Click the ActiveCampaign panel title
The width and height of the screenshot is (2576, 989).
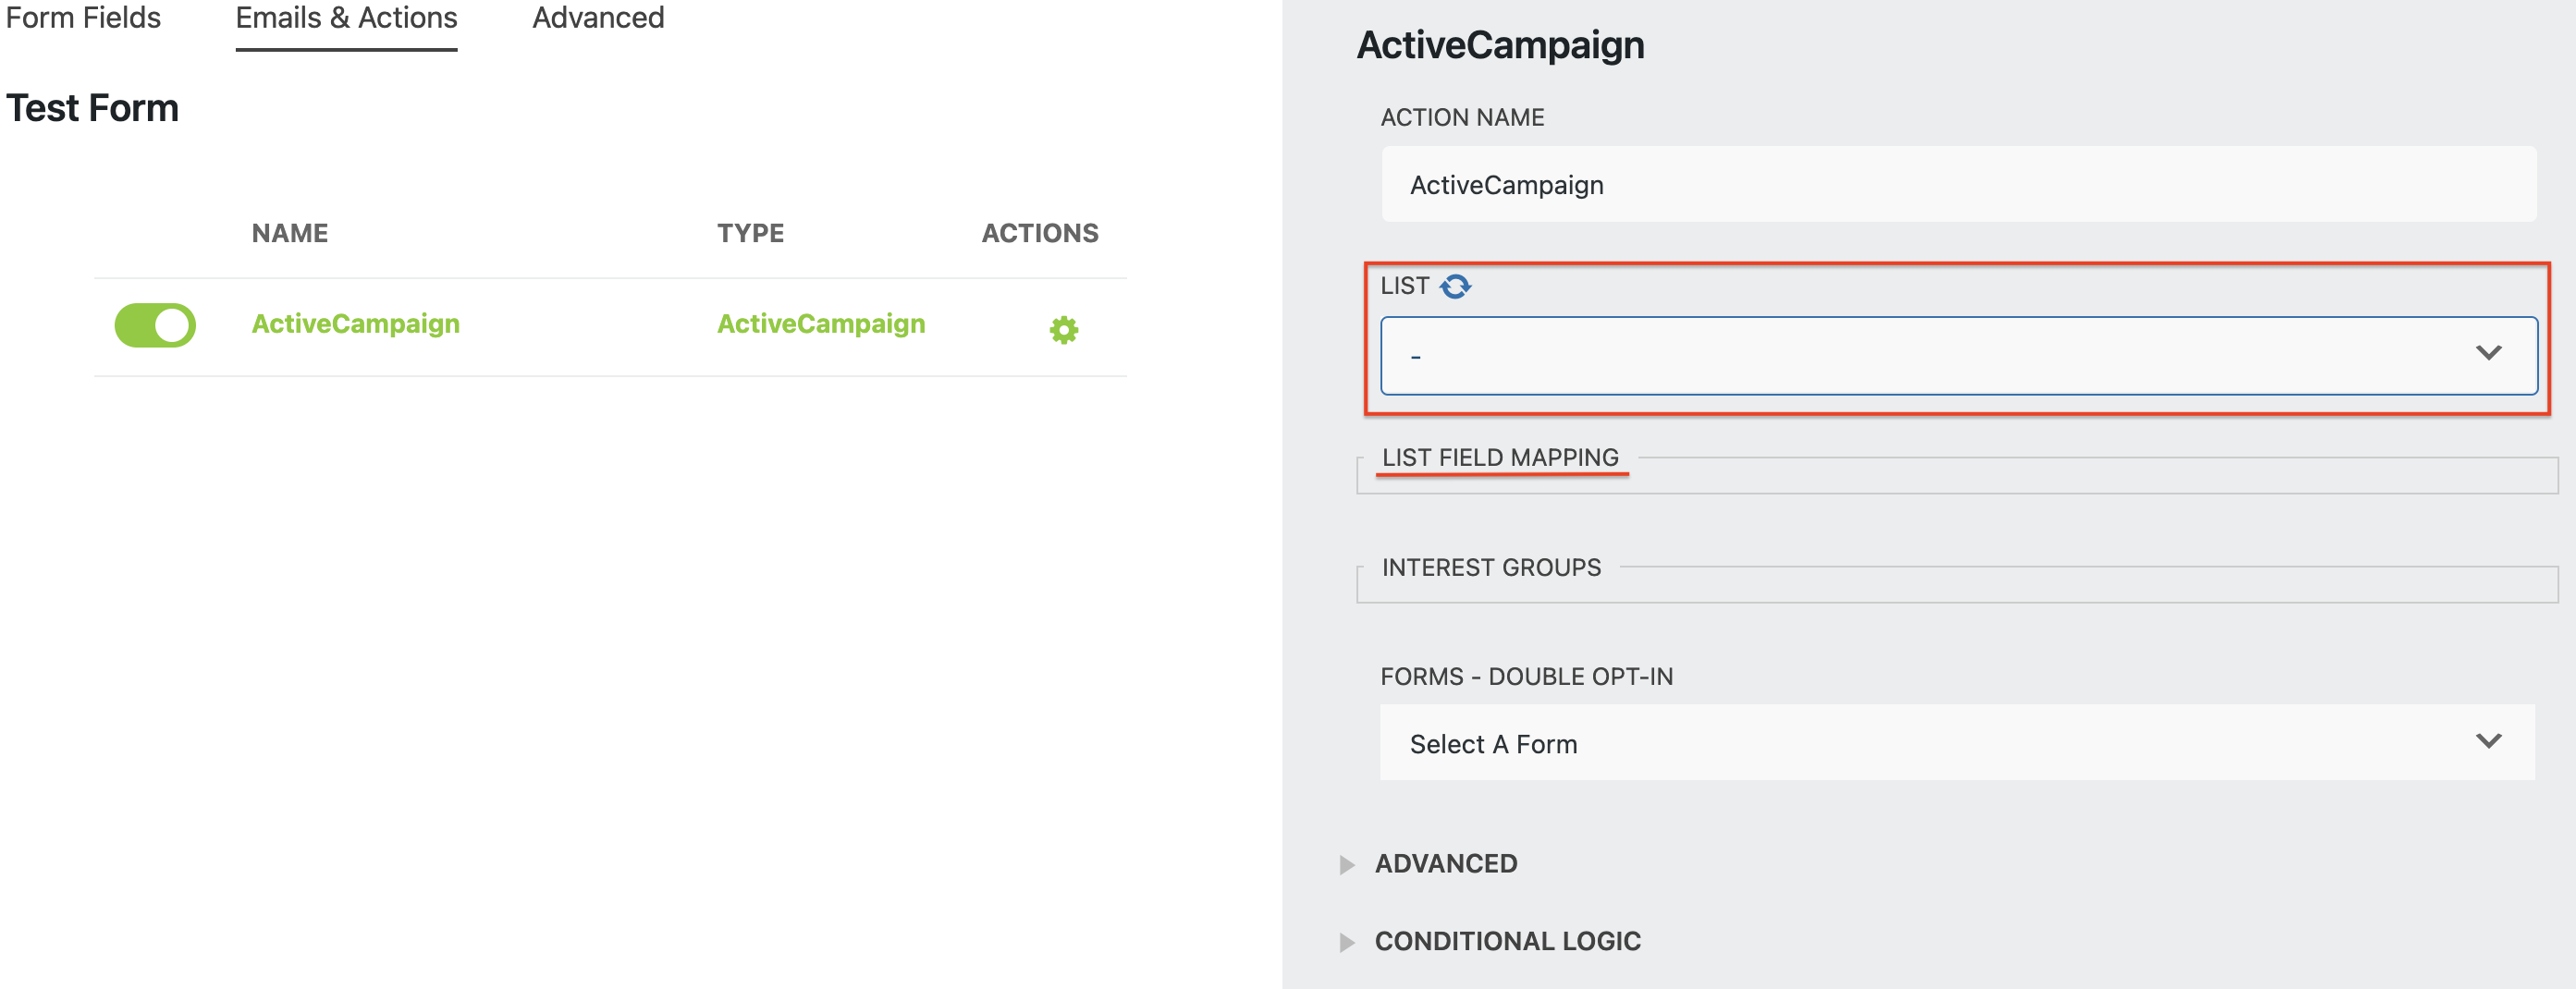[1499, 45]
